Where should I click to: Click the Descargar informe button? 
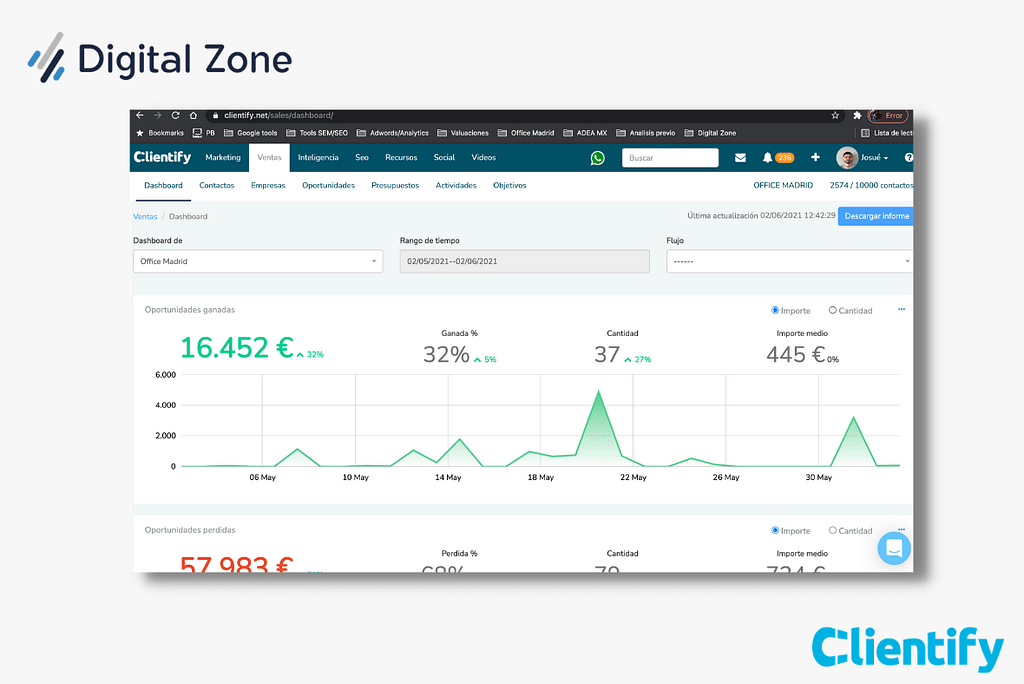(875, 216)
